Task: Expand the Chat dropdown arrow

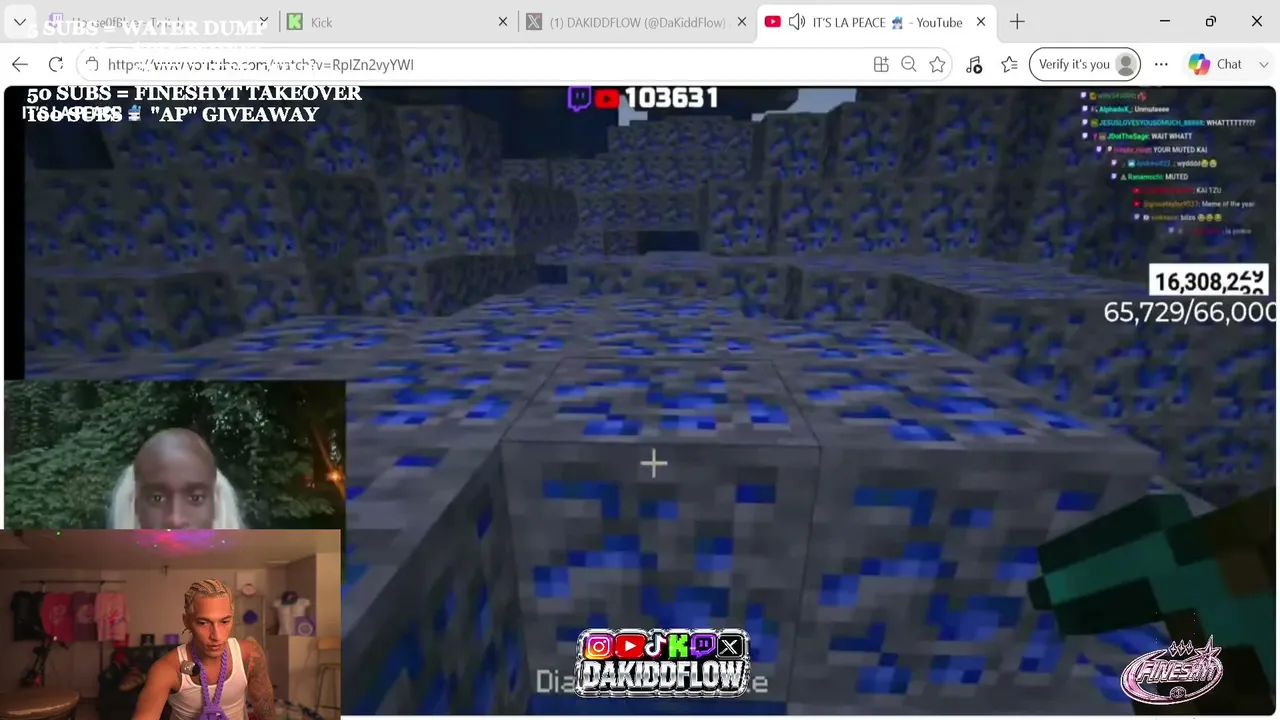Action: [x=1264, y=64]
